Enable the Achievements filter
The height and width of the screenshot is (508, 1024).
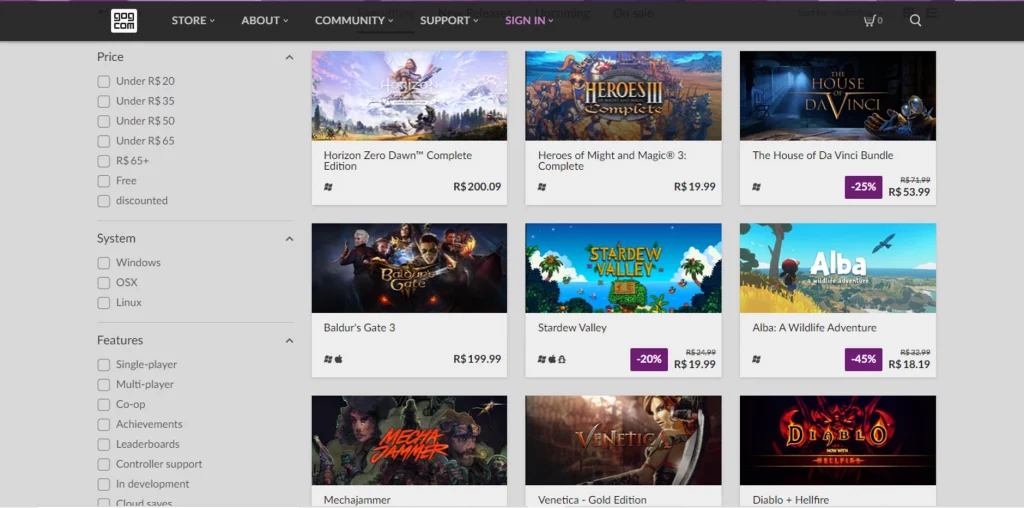tap(103, 424)
